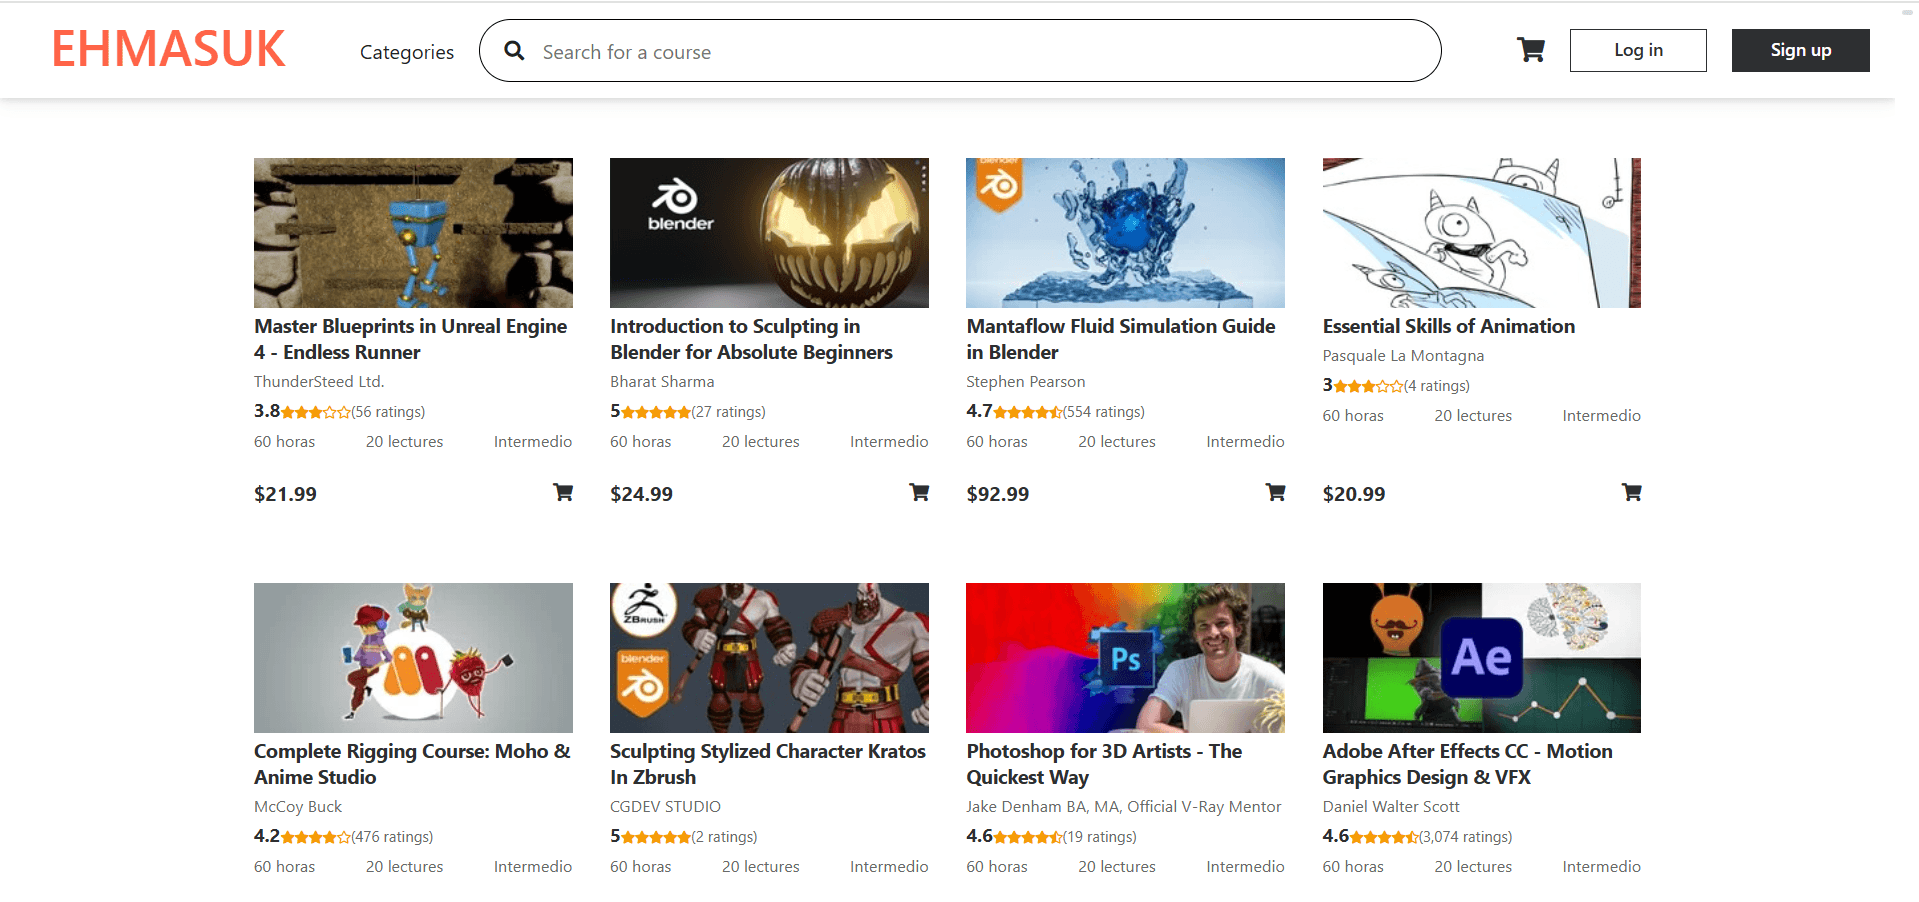Click the Log in button

tap(1637, 50)
